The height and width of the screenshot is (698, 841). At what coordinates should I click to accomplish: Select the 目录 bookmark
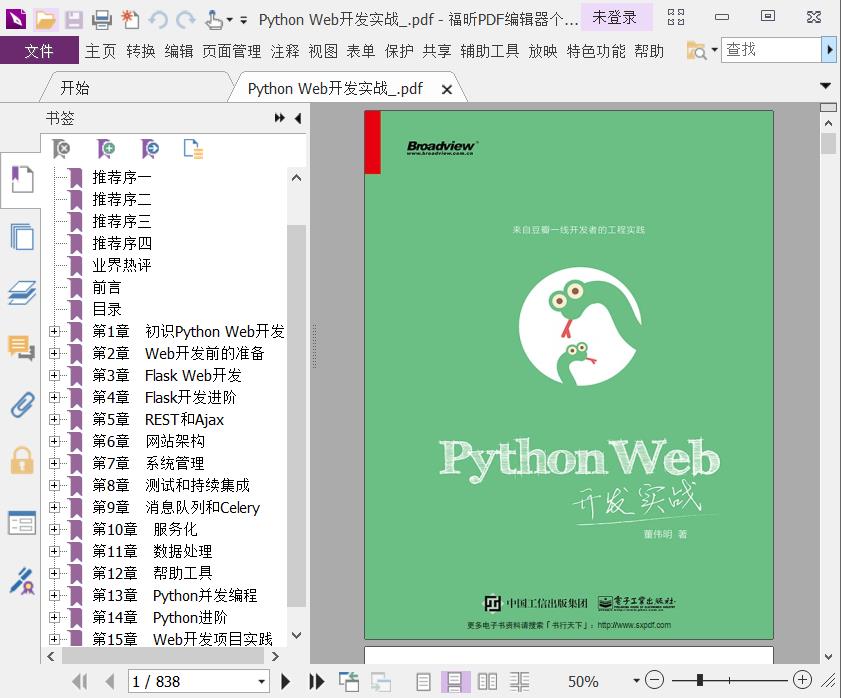pos(107,309)
